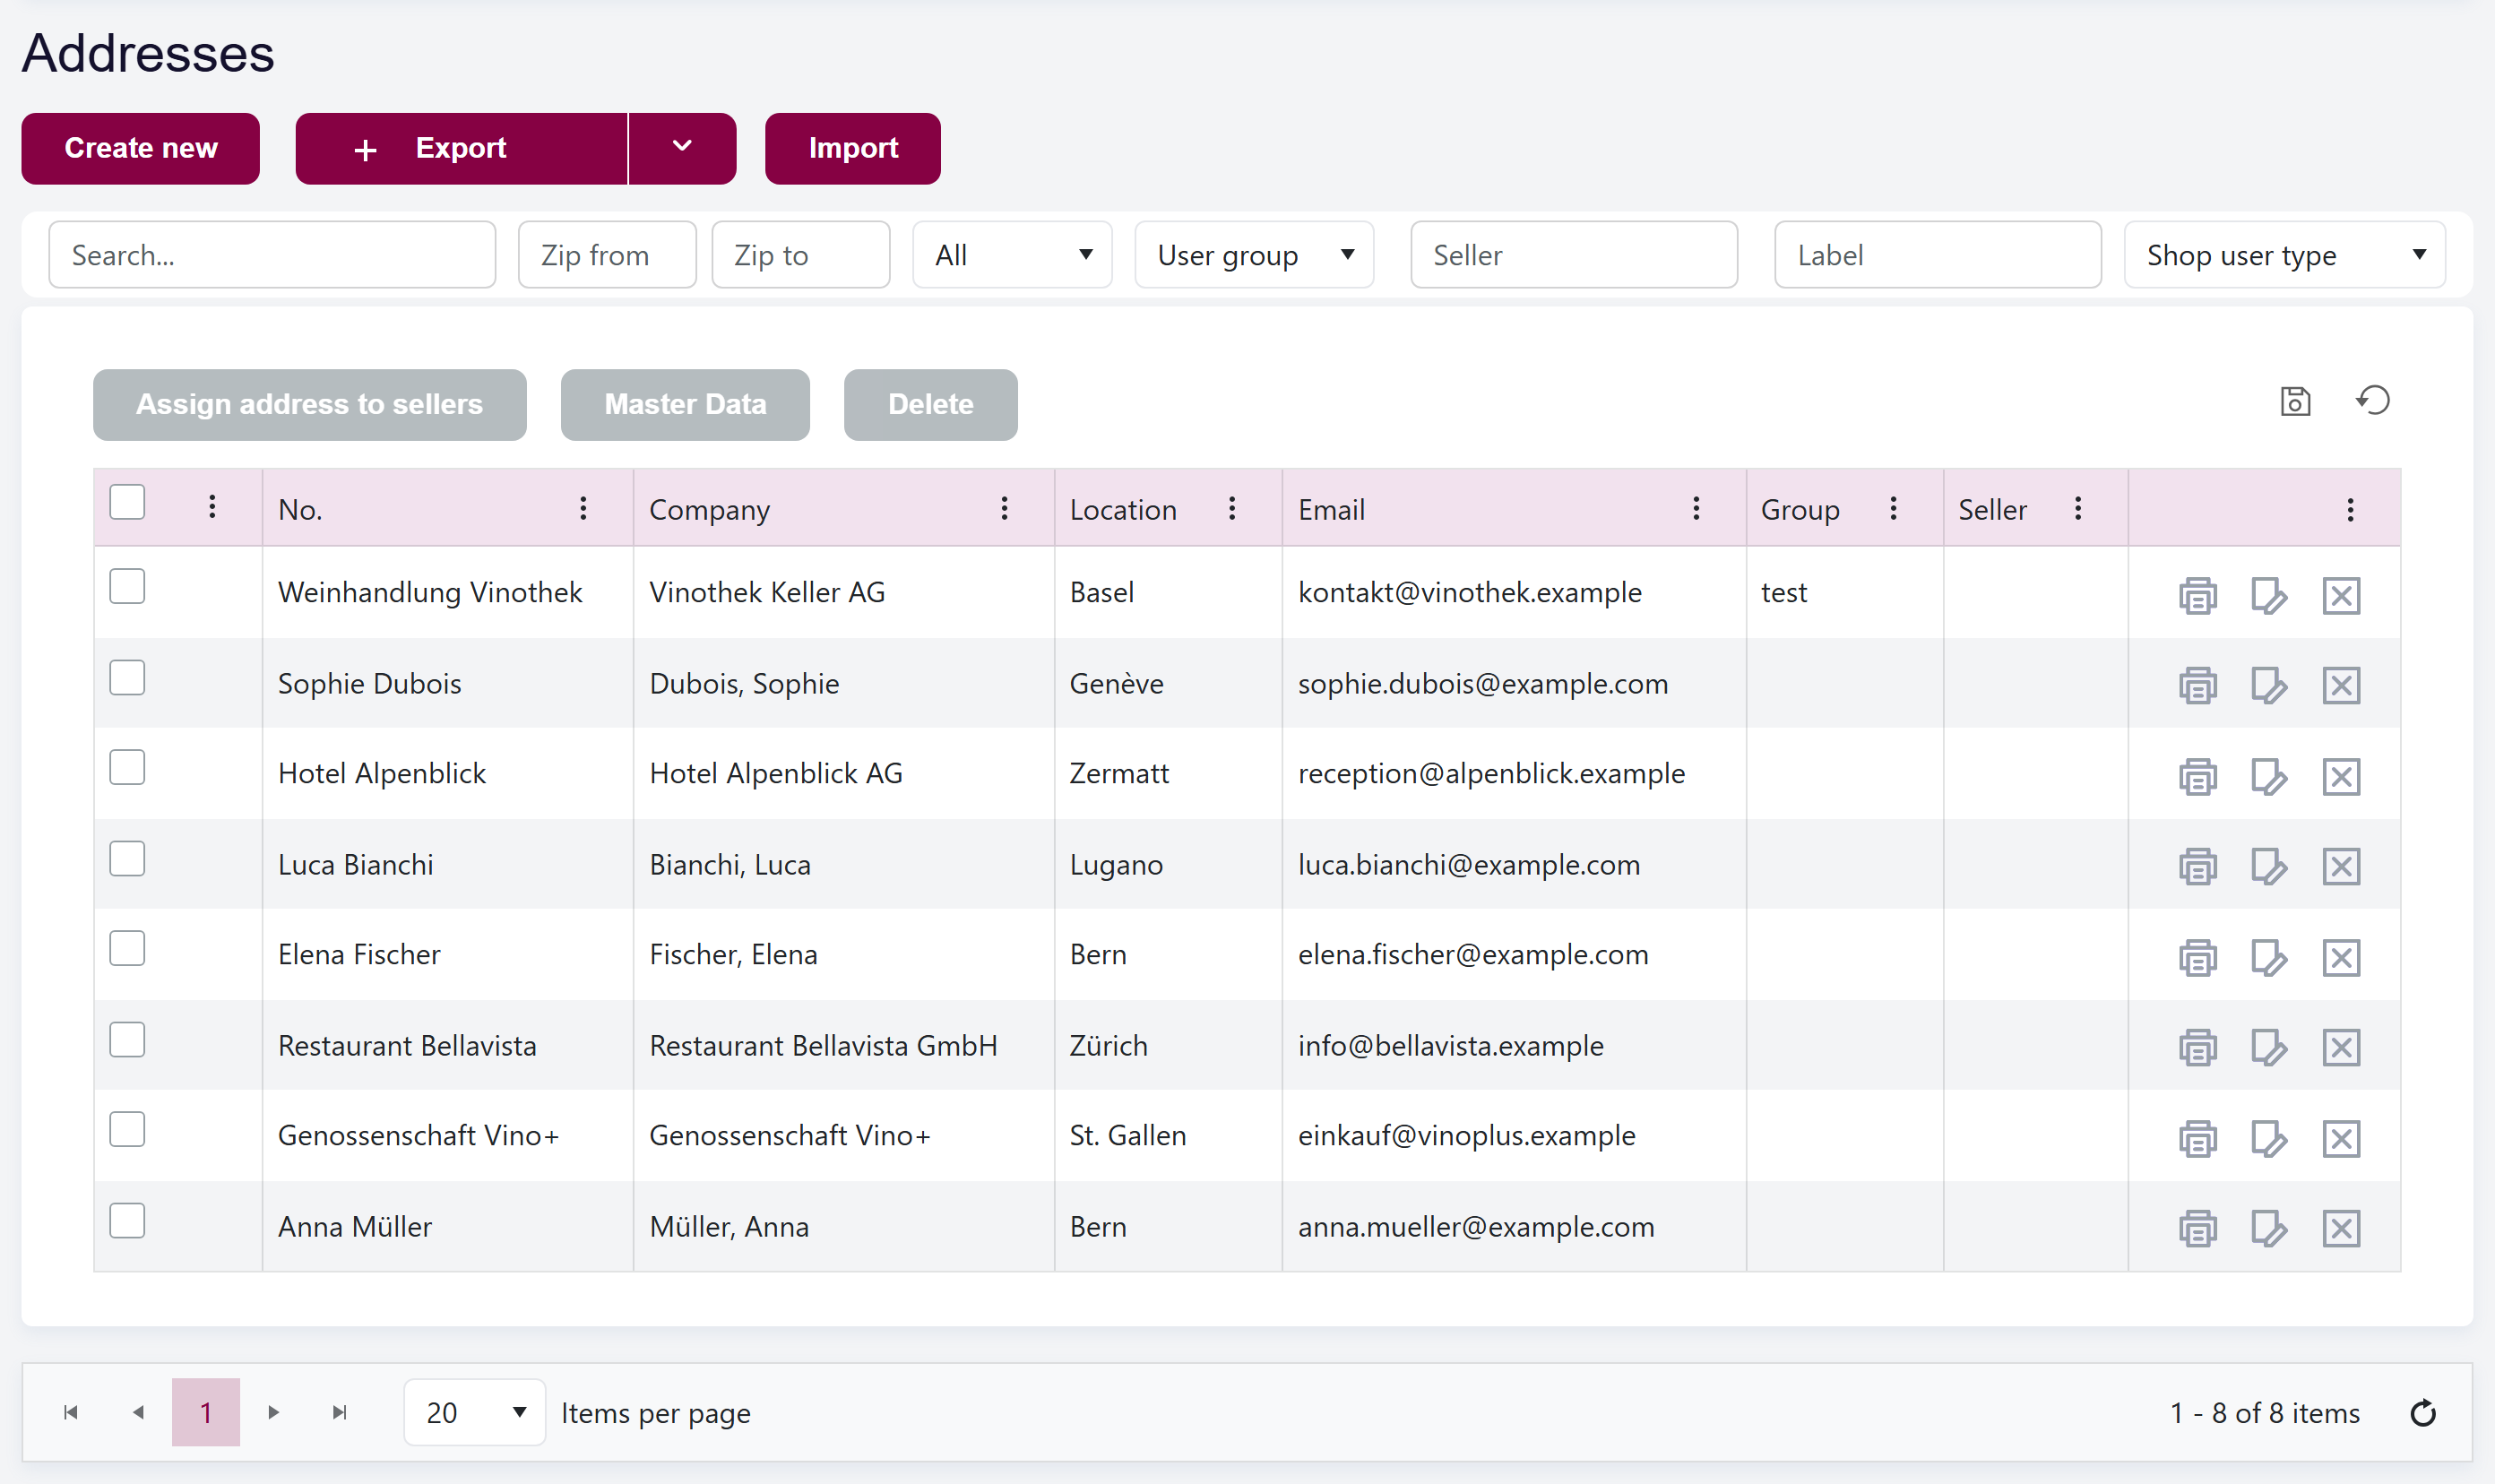The width and height of the screenshot is (2495, 1484).
Task: Go to the first page
Action: pyautogui.click(x=71, y=1412)
